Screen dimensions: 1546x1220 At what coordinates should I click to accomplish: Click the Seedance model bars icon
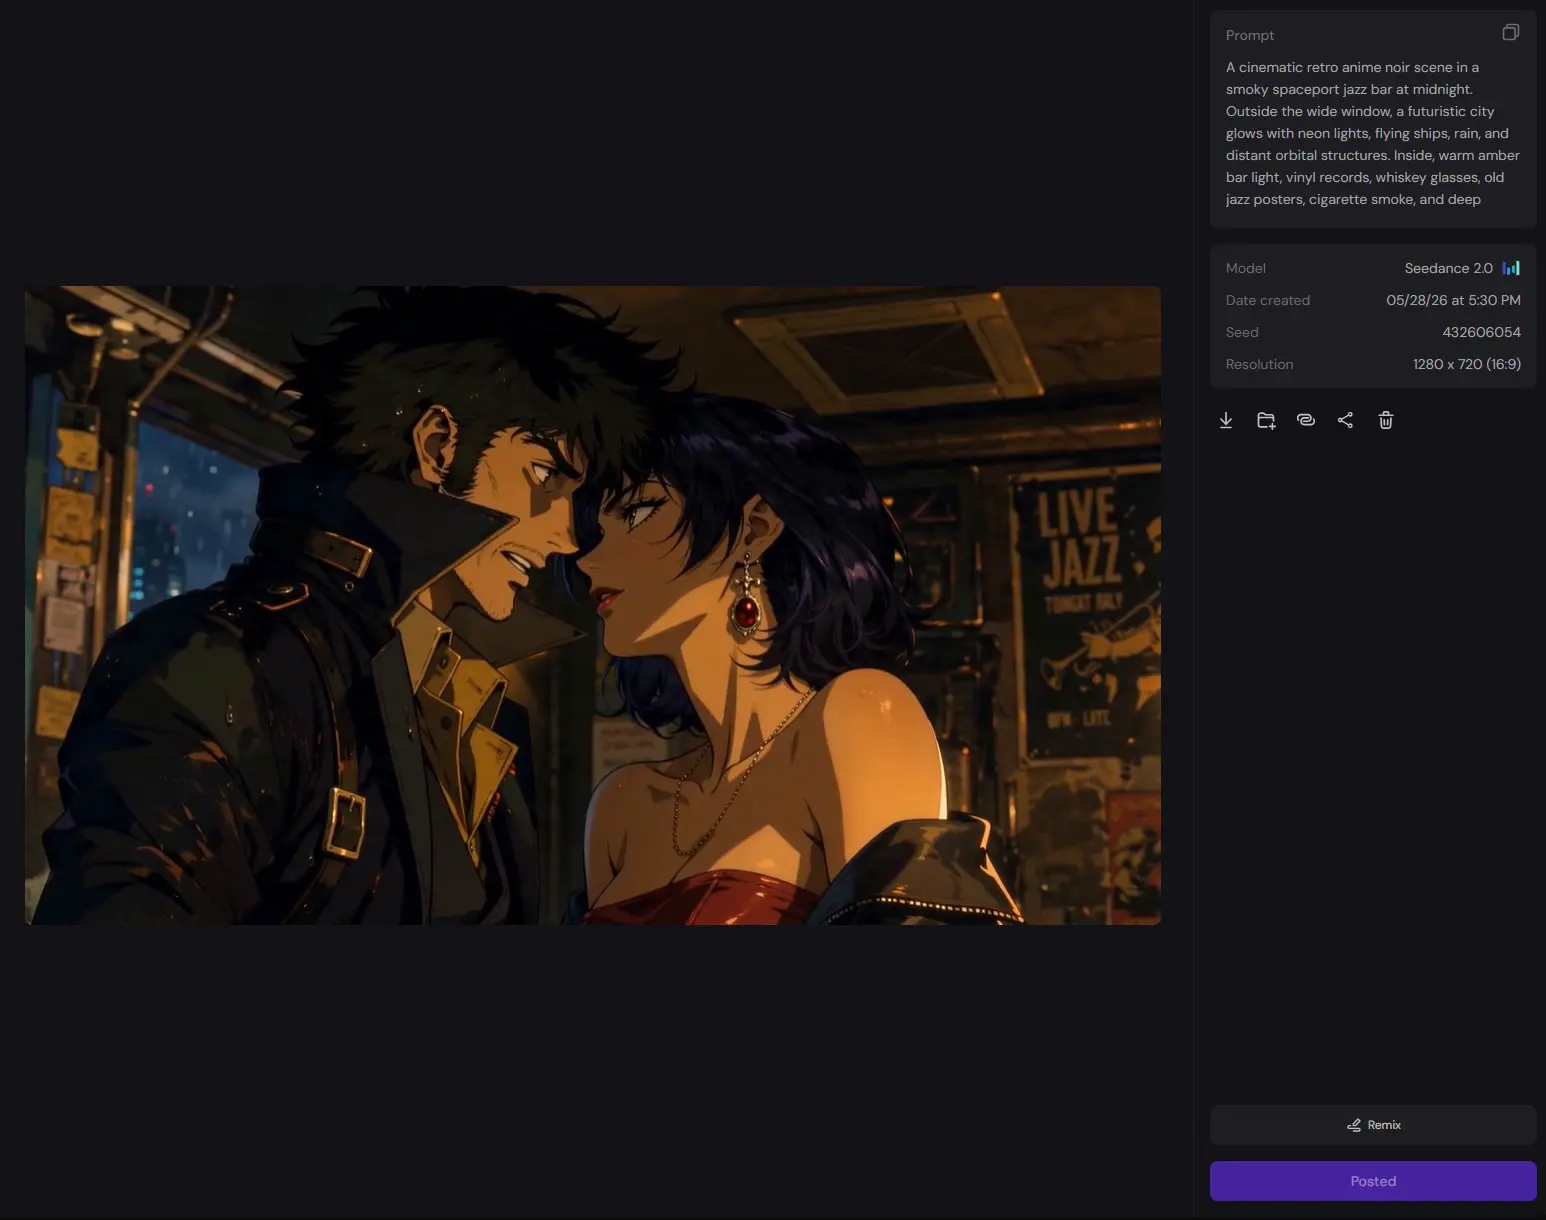tap(1511, 268)
